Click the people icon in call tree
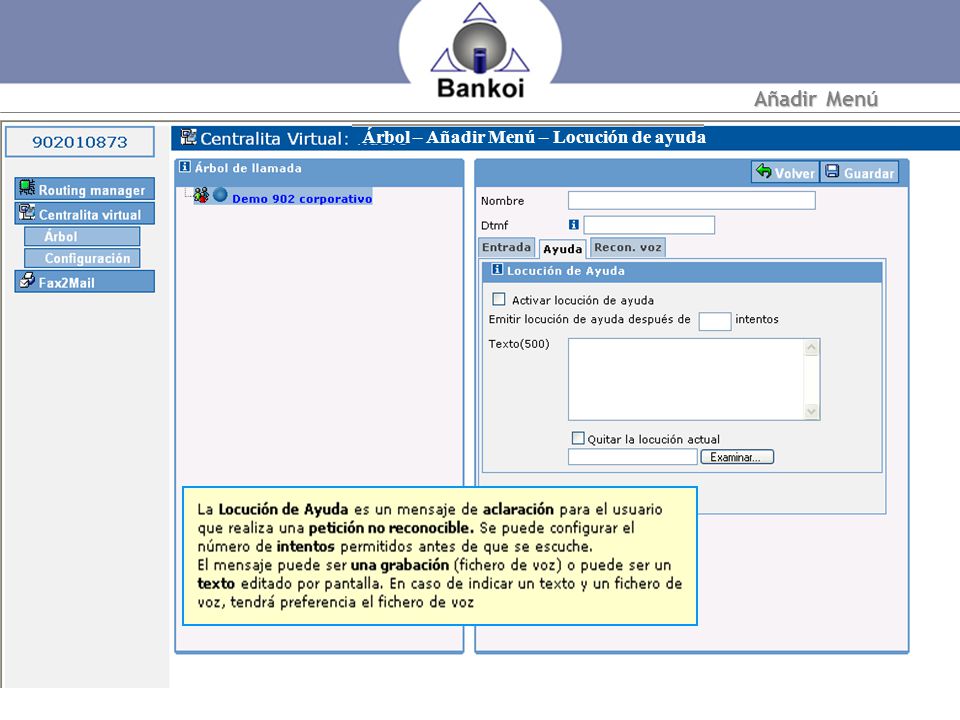The width and height of the screenshot is (960, 720). coord(201,196)
